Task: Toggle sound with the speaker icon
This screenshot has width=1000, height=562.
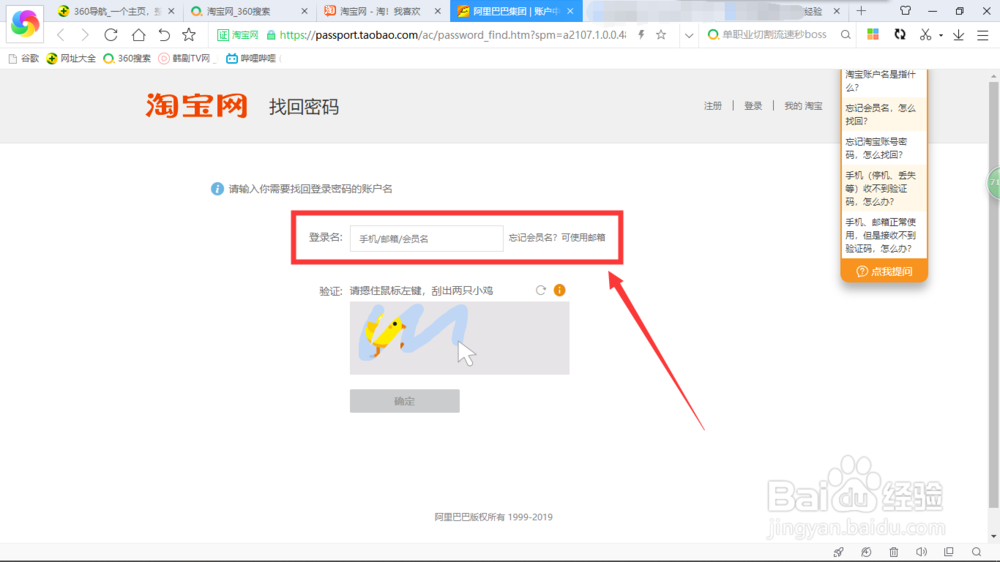Action: point(922,552)
